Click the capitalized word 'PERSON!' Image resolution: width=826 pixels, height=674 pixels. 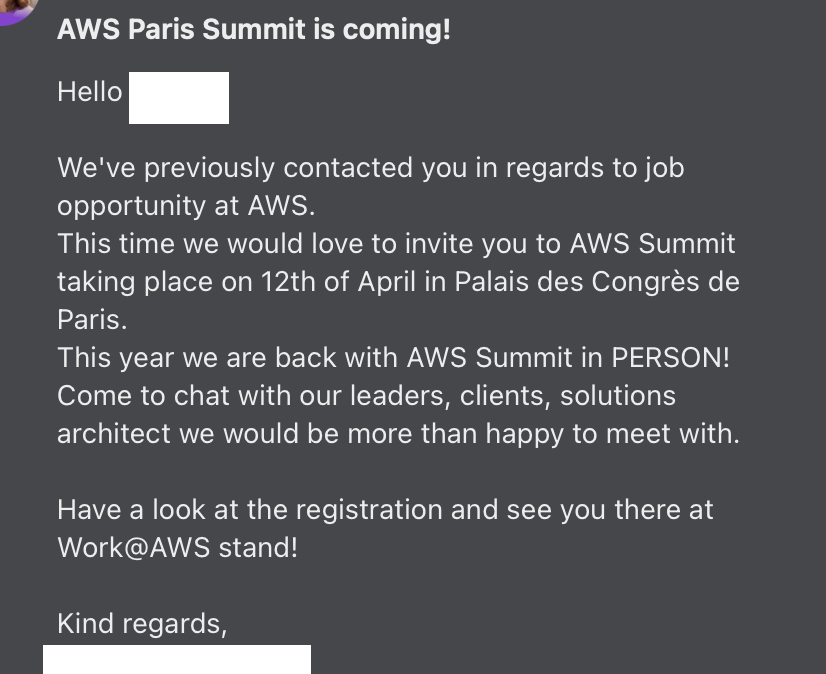click(671, 357)
